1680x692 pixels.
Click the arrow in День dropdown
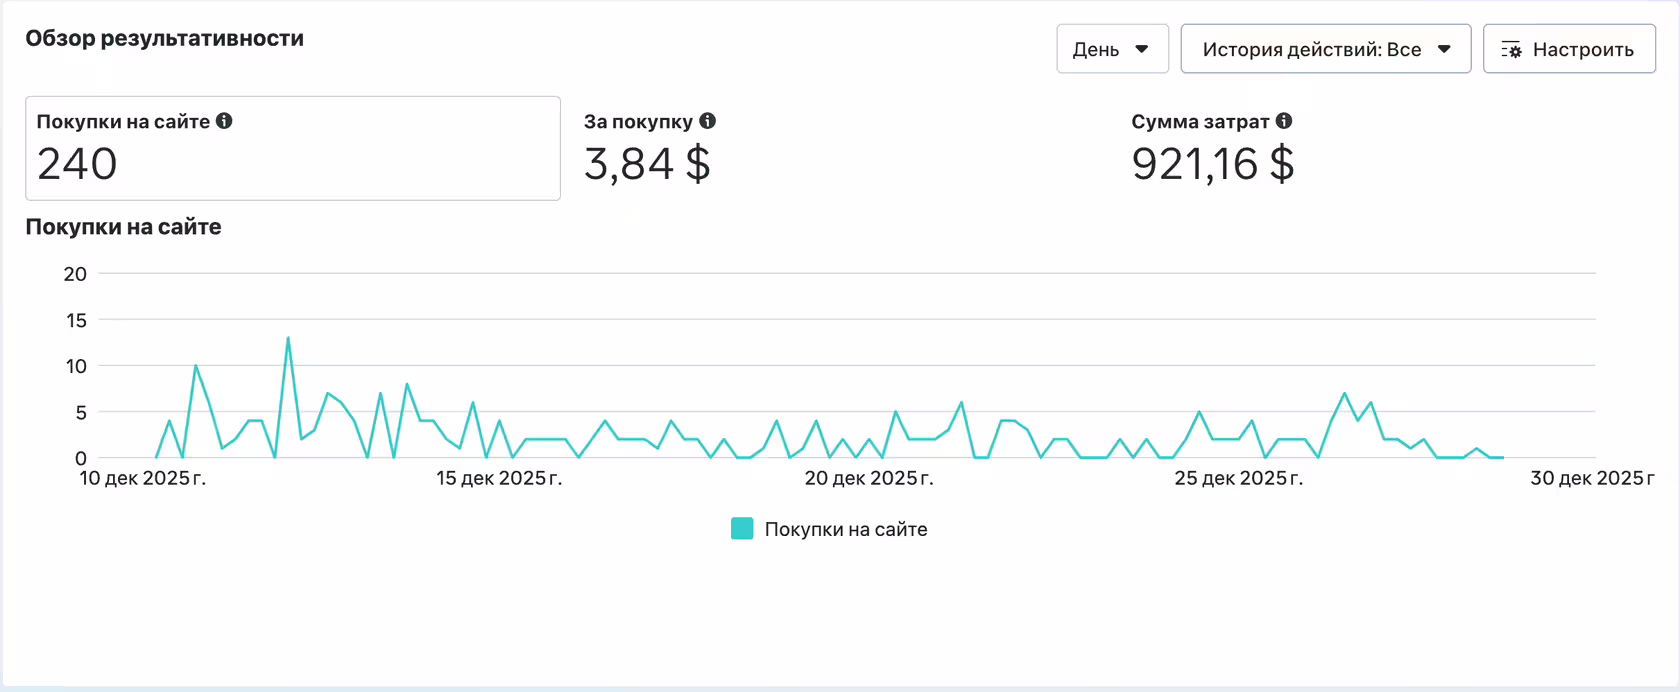1142,49
